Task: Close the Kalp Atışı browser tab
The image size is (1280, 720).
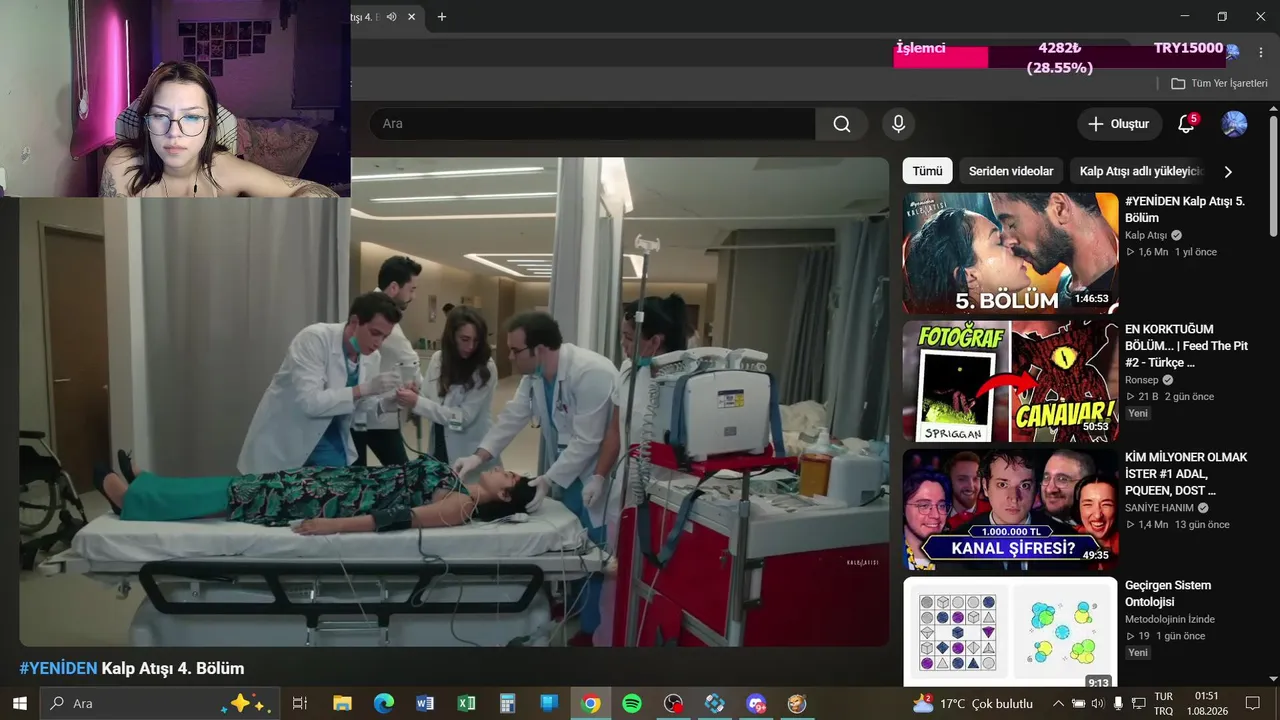Action: pyautogui.click(x=411, y=17)
